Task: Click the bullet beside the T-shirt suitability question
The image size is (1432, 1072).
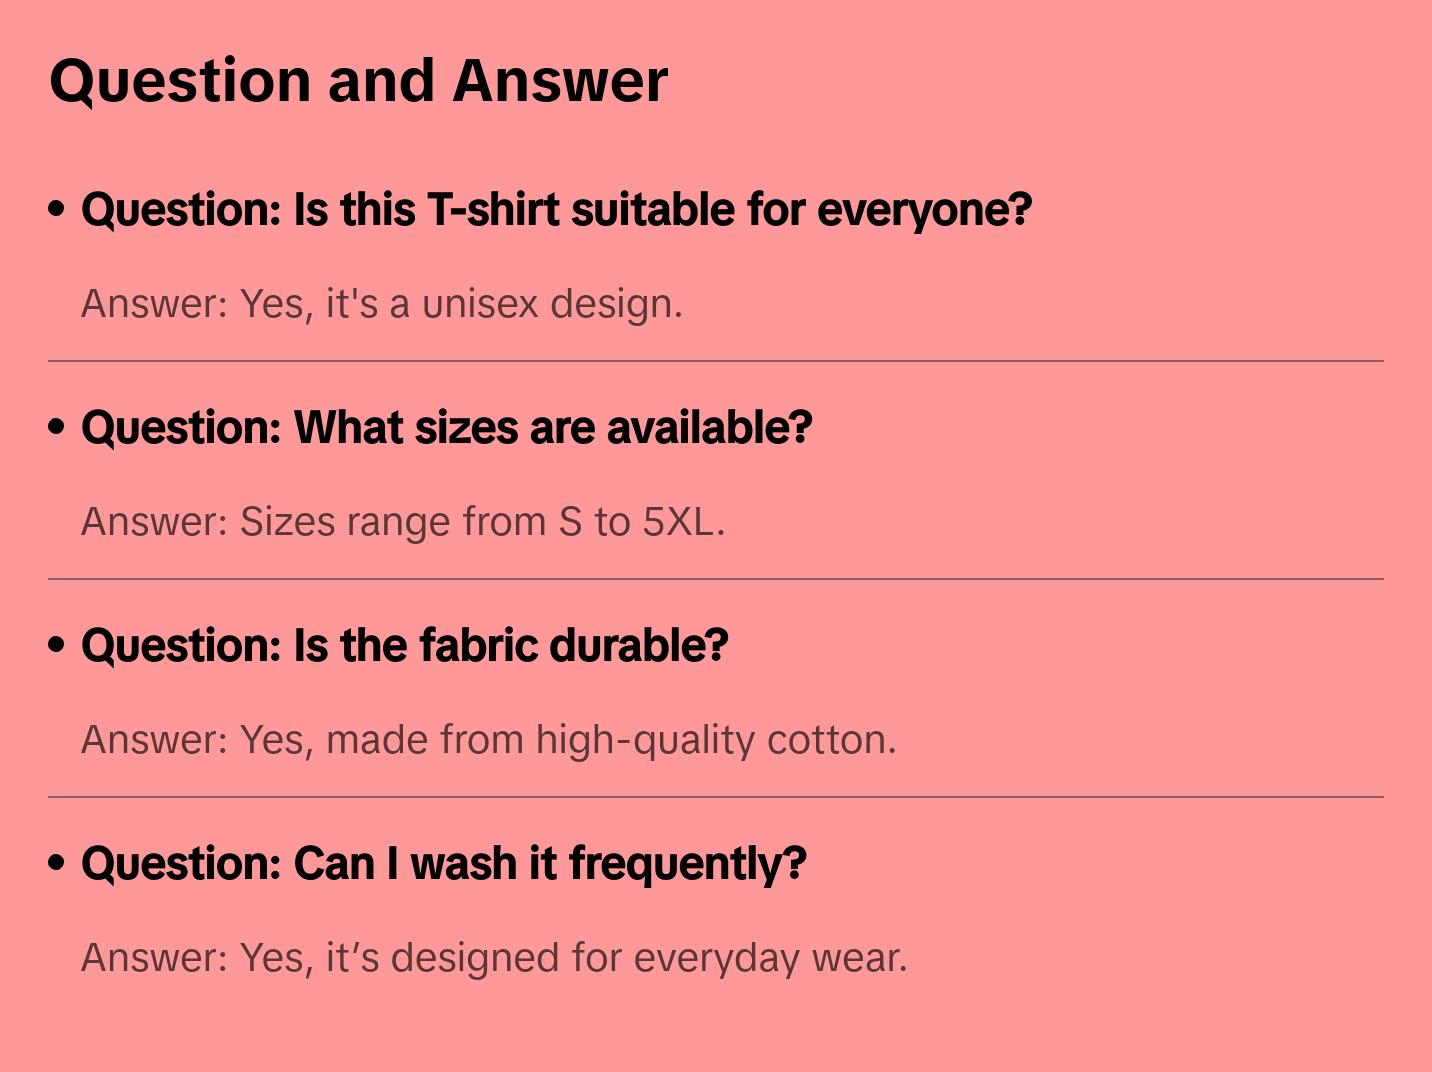Action: click(x=57, y=209)
